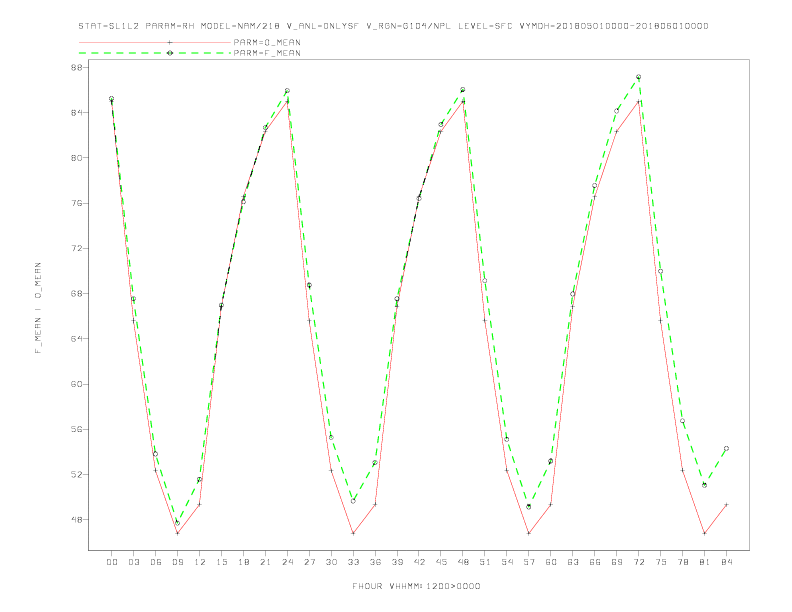Click the 09 forecast hour on the x-axis
Viewport: 792px width, 612px height.
pos(177,562)
